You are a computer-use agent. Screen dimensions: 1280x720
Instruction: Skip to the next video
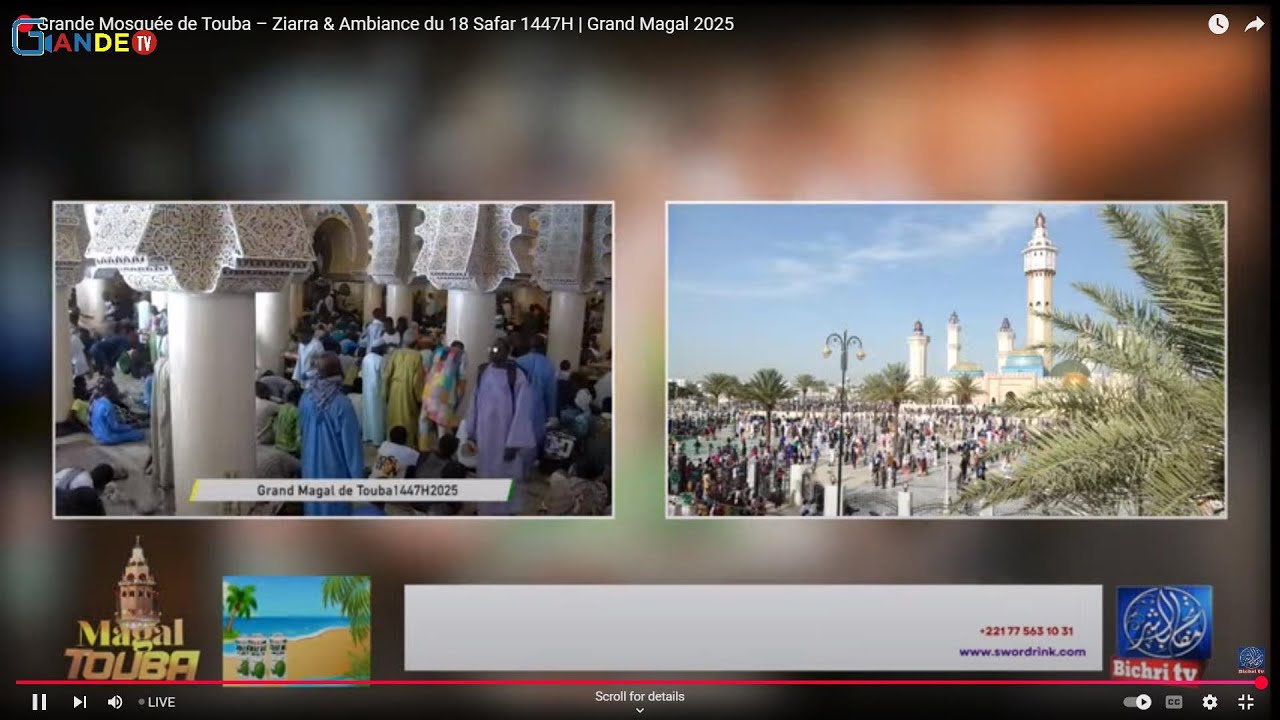click(80, 702)
